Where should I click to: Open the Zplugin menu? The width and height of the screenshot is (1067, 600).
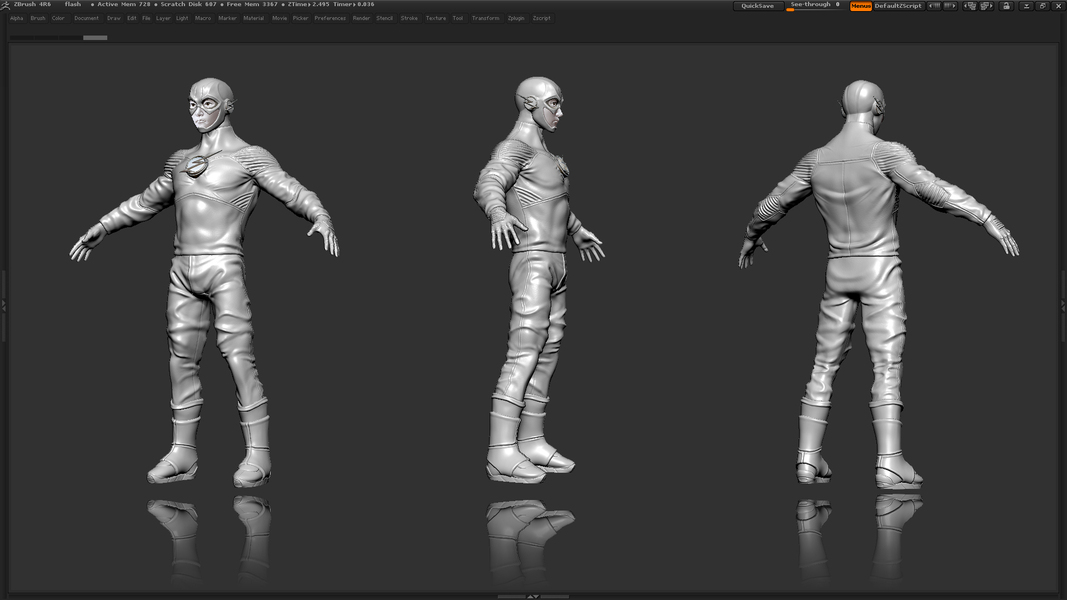(x=516, y=18)
